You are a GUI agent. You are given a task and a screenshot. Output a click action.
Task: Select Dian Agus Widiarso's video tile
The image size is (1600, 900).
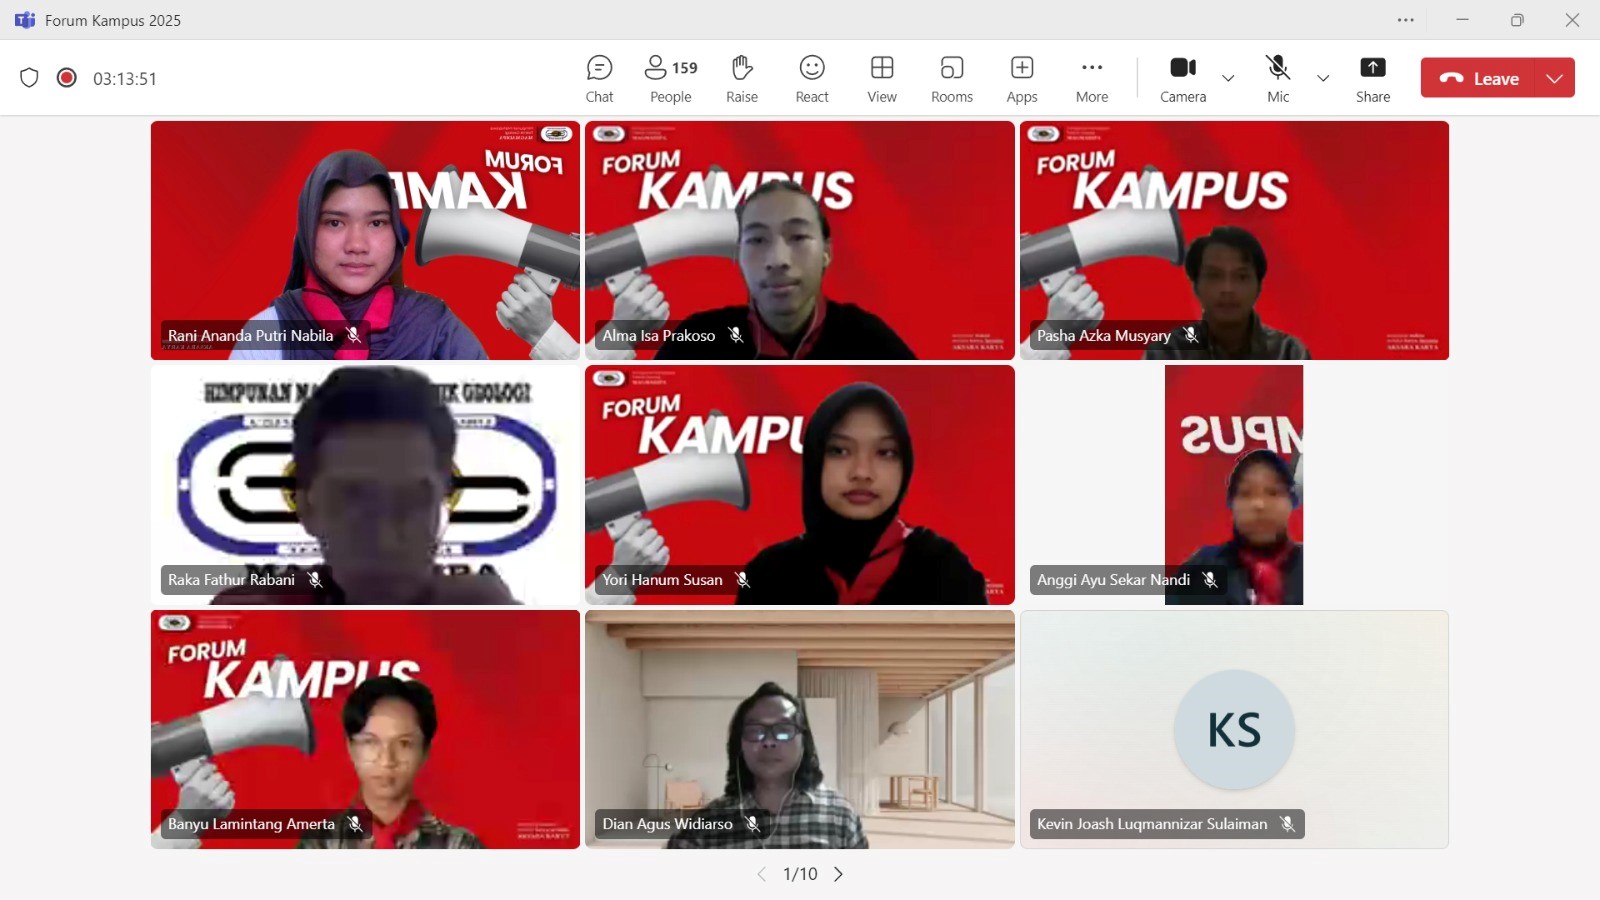(799, 729)
